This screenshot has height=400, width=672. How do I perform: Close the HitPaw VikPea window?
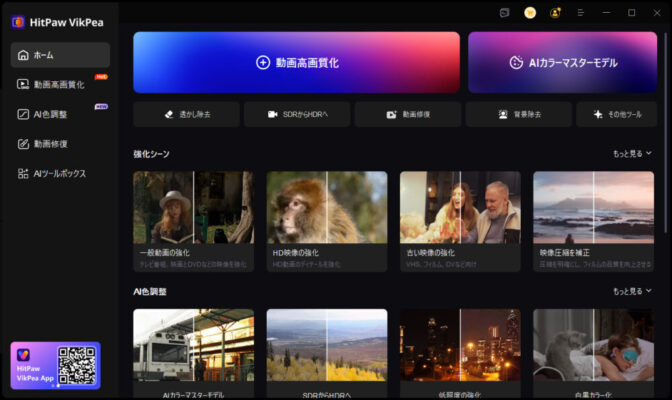[x=657, y=13]
